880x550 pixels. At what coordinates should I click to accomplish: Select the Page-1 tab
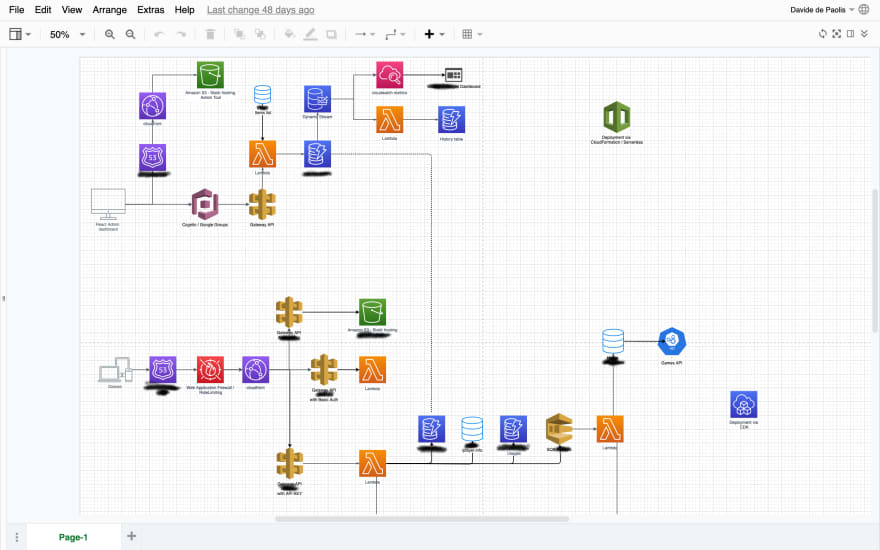74,537
